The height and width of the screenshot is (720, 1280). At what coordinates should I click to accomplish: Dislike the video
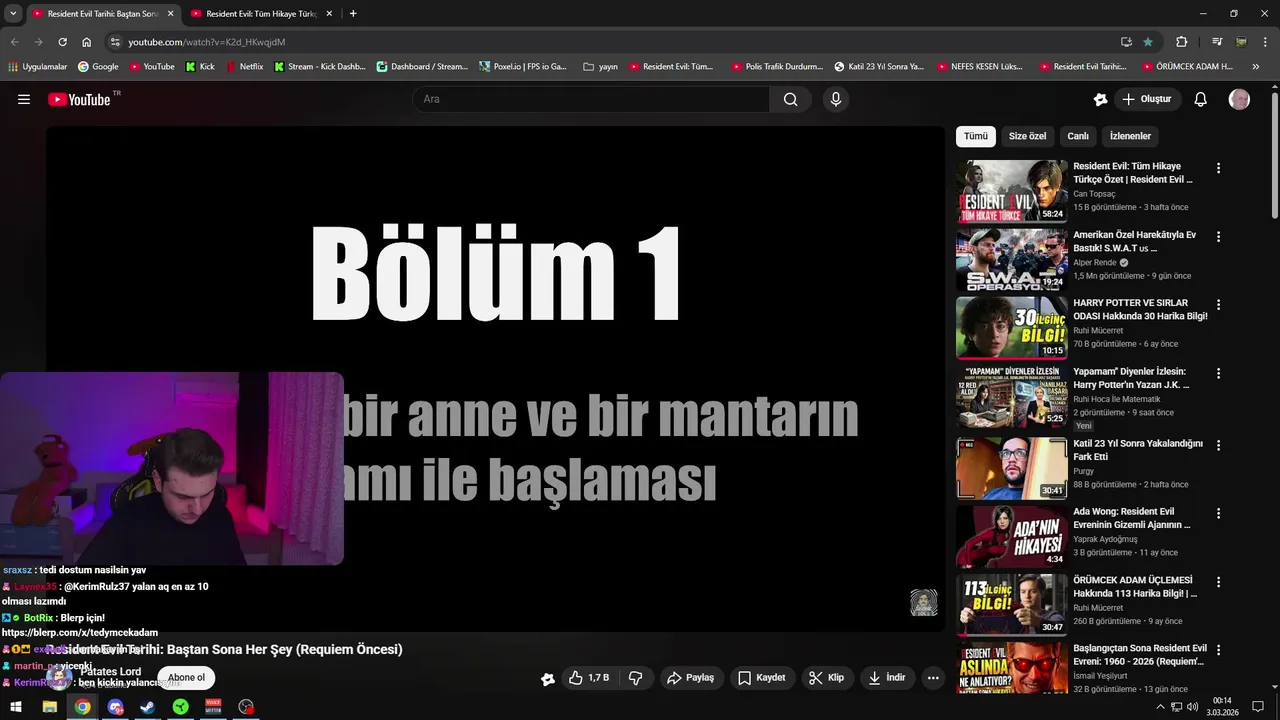(635, 678)
